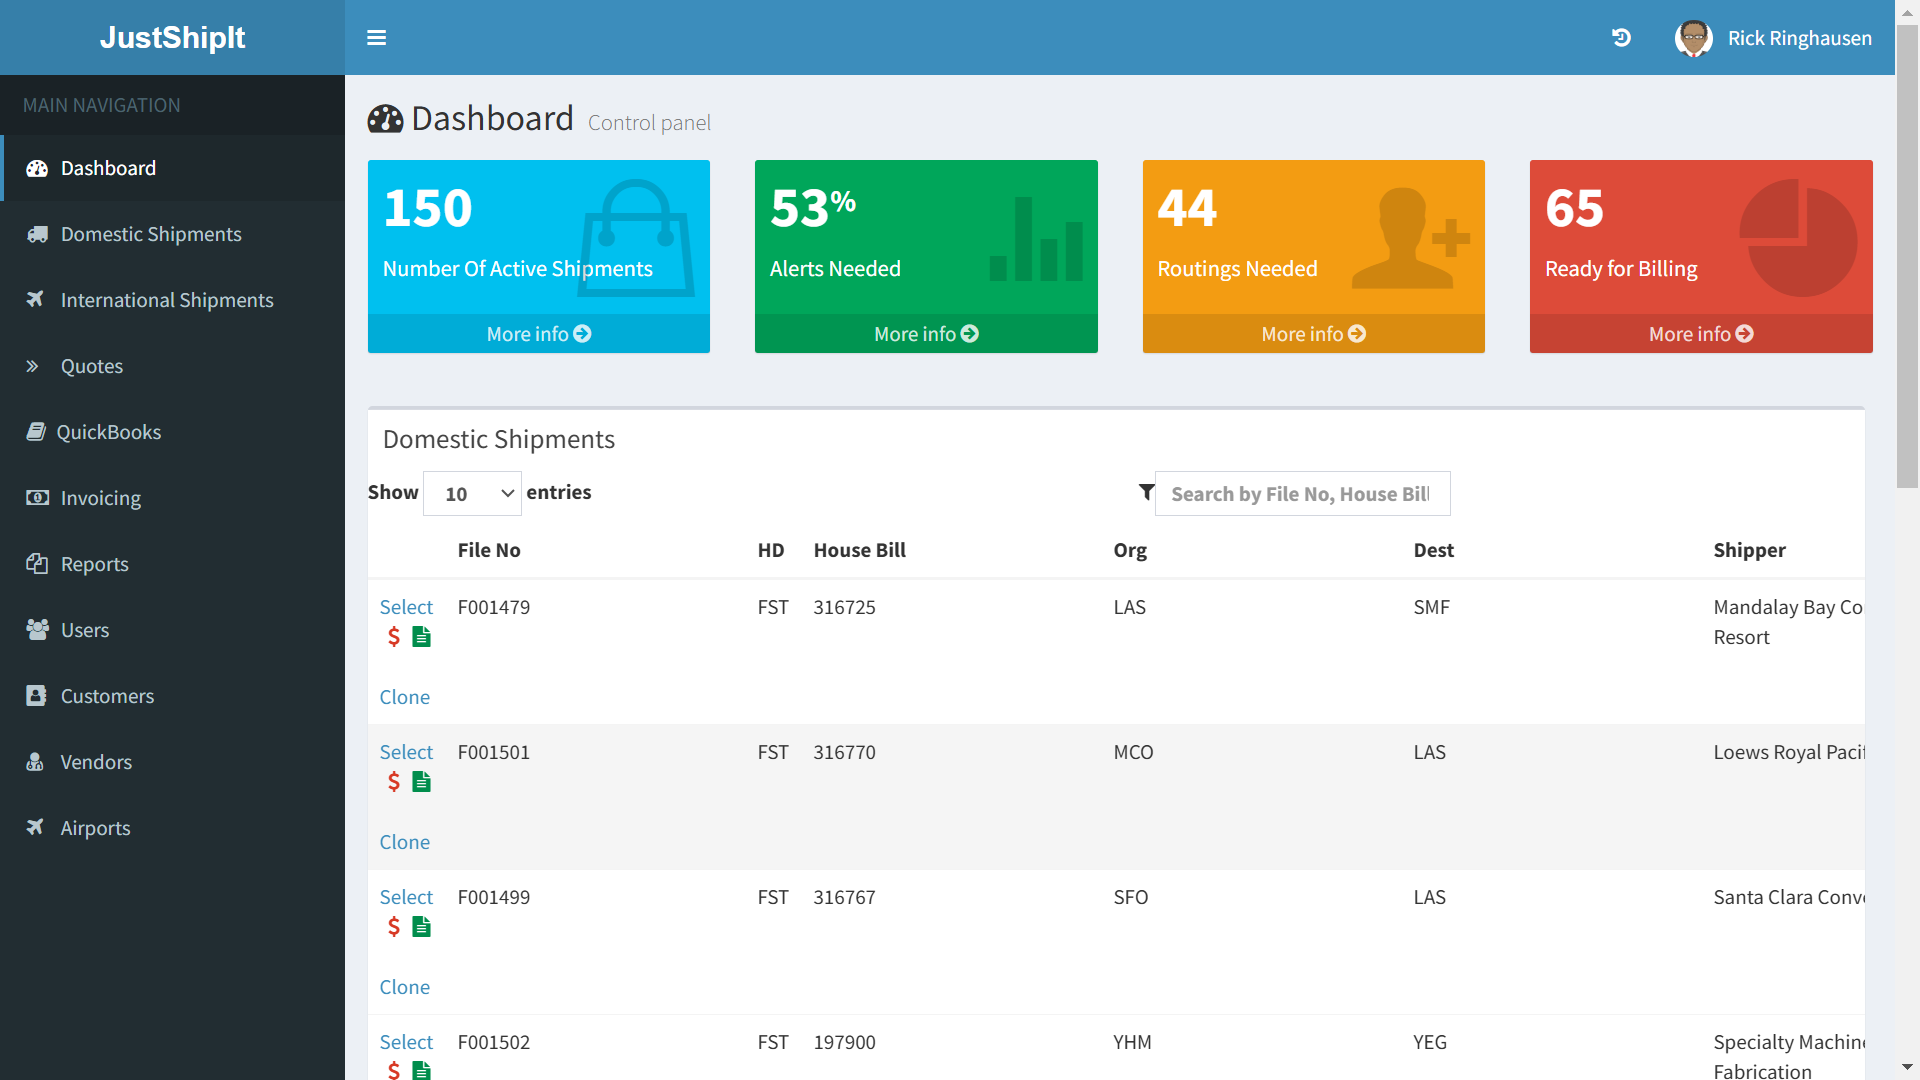This screenshot has height=1080, width=1920.
Task: Click the 150 Active Shipments count
Action: [x=428, y=208]
